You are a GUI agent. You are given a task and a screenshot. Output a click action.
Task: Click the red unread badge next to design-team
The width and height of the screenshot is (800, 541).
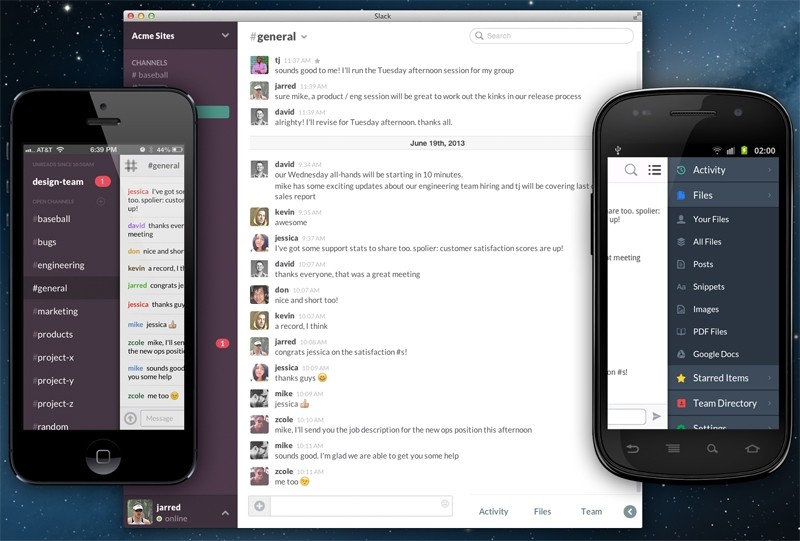[x=103, y=181]
